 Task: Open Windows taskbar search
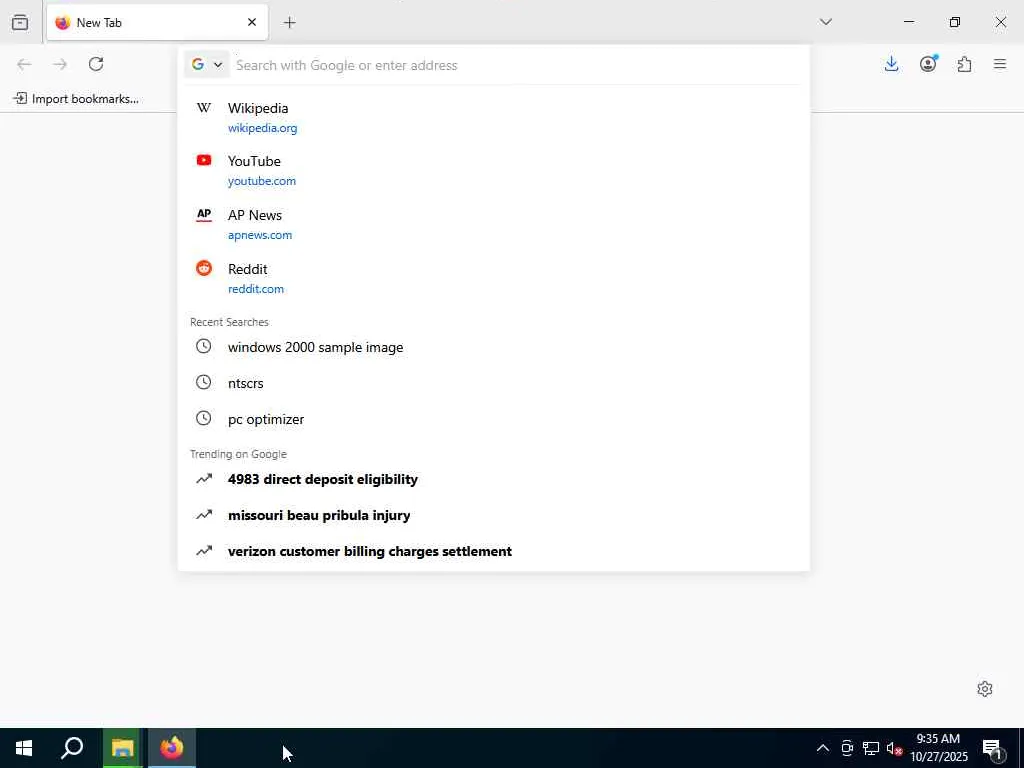[72, 748]
